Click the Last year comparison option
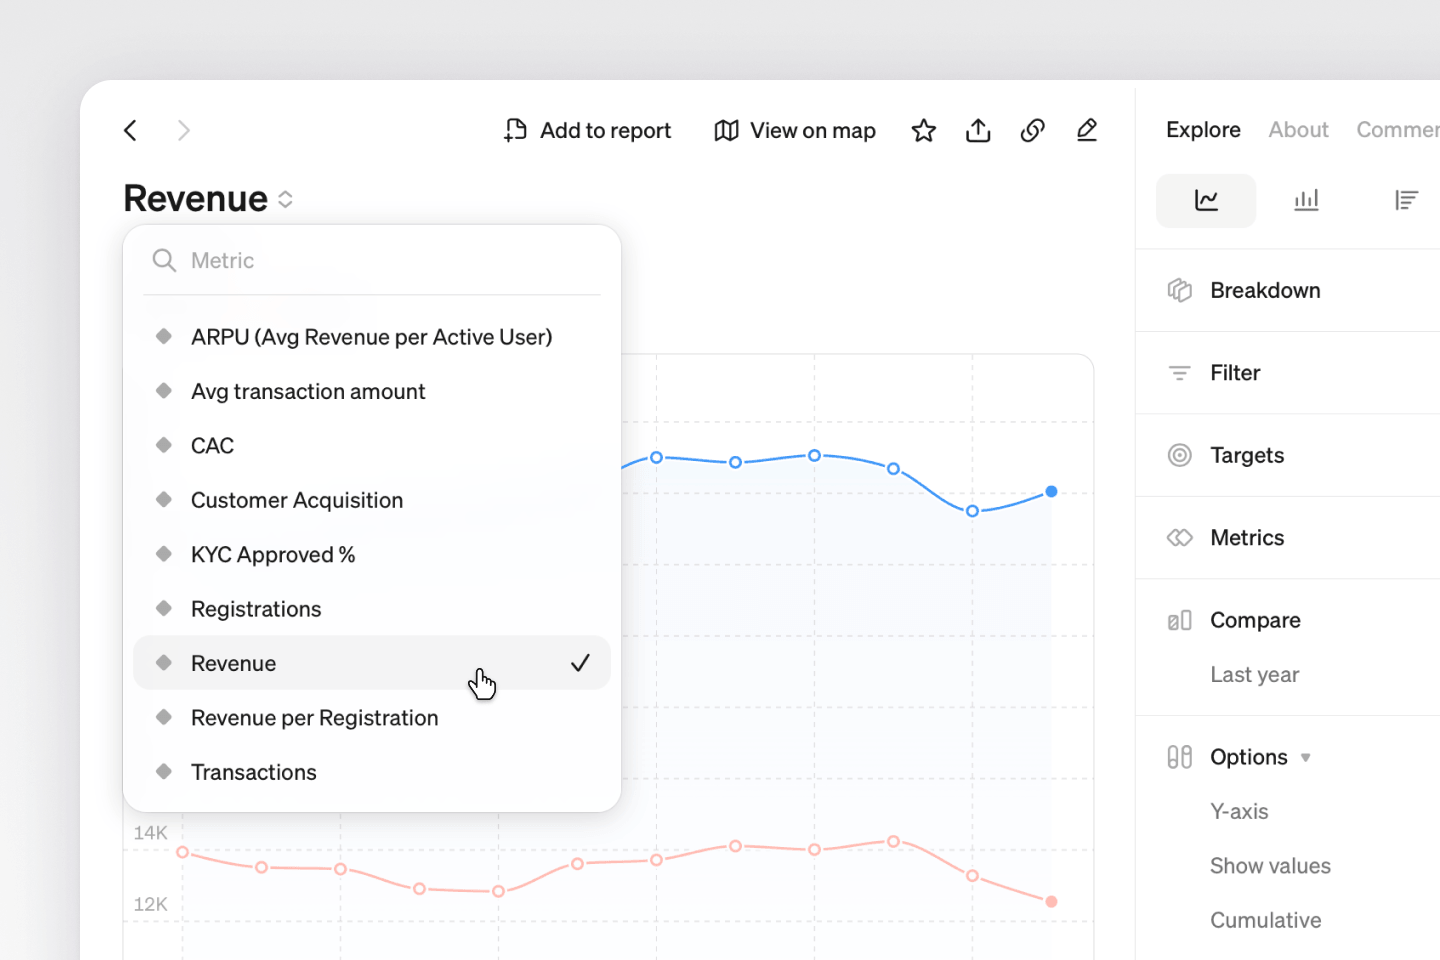Screen dimensions: 1440x960 coord(1255,675)
